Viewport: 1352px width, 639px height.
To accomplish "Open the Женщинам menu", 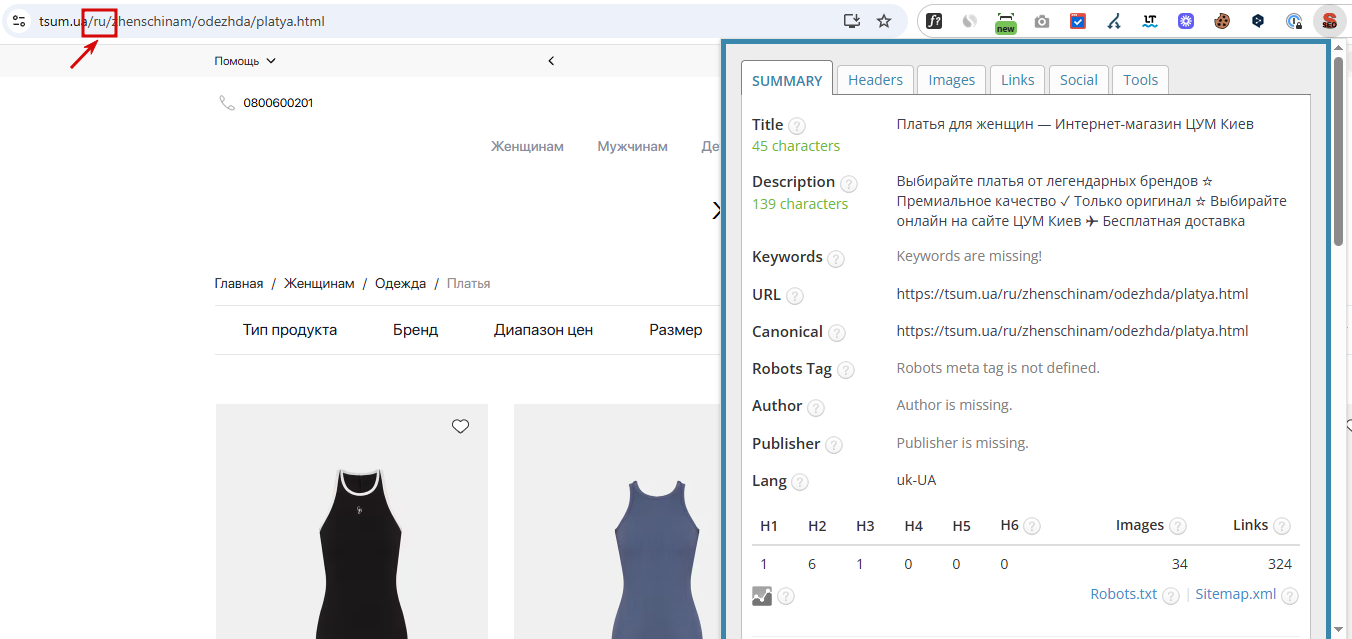I will pos(527,146).
